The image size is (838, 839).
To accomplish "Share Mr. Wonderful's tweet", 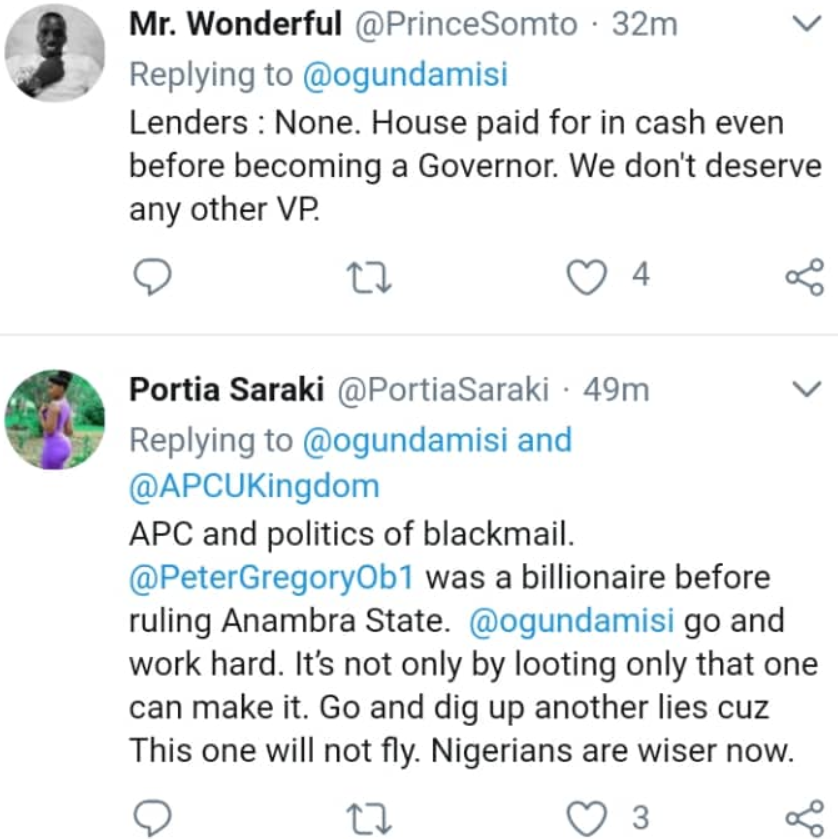I will tap(805, 276).
